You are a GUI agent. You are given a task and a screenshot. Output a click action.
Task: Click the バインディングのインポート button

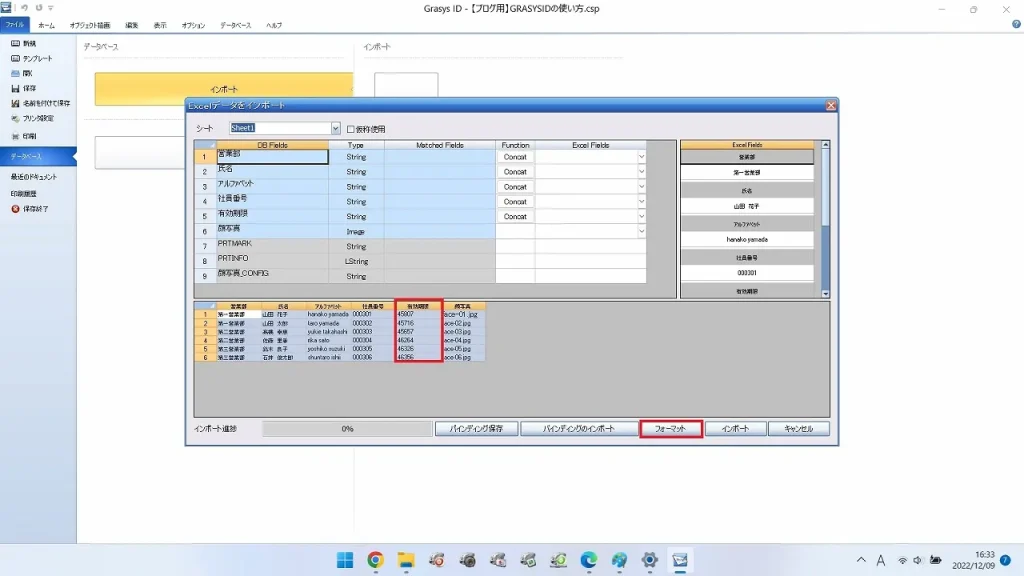coord(579,429)
